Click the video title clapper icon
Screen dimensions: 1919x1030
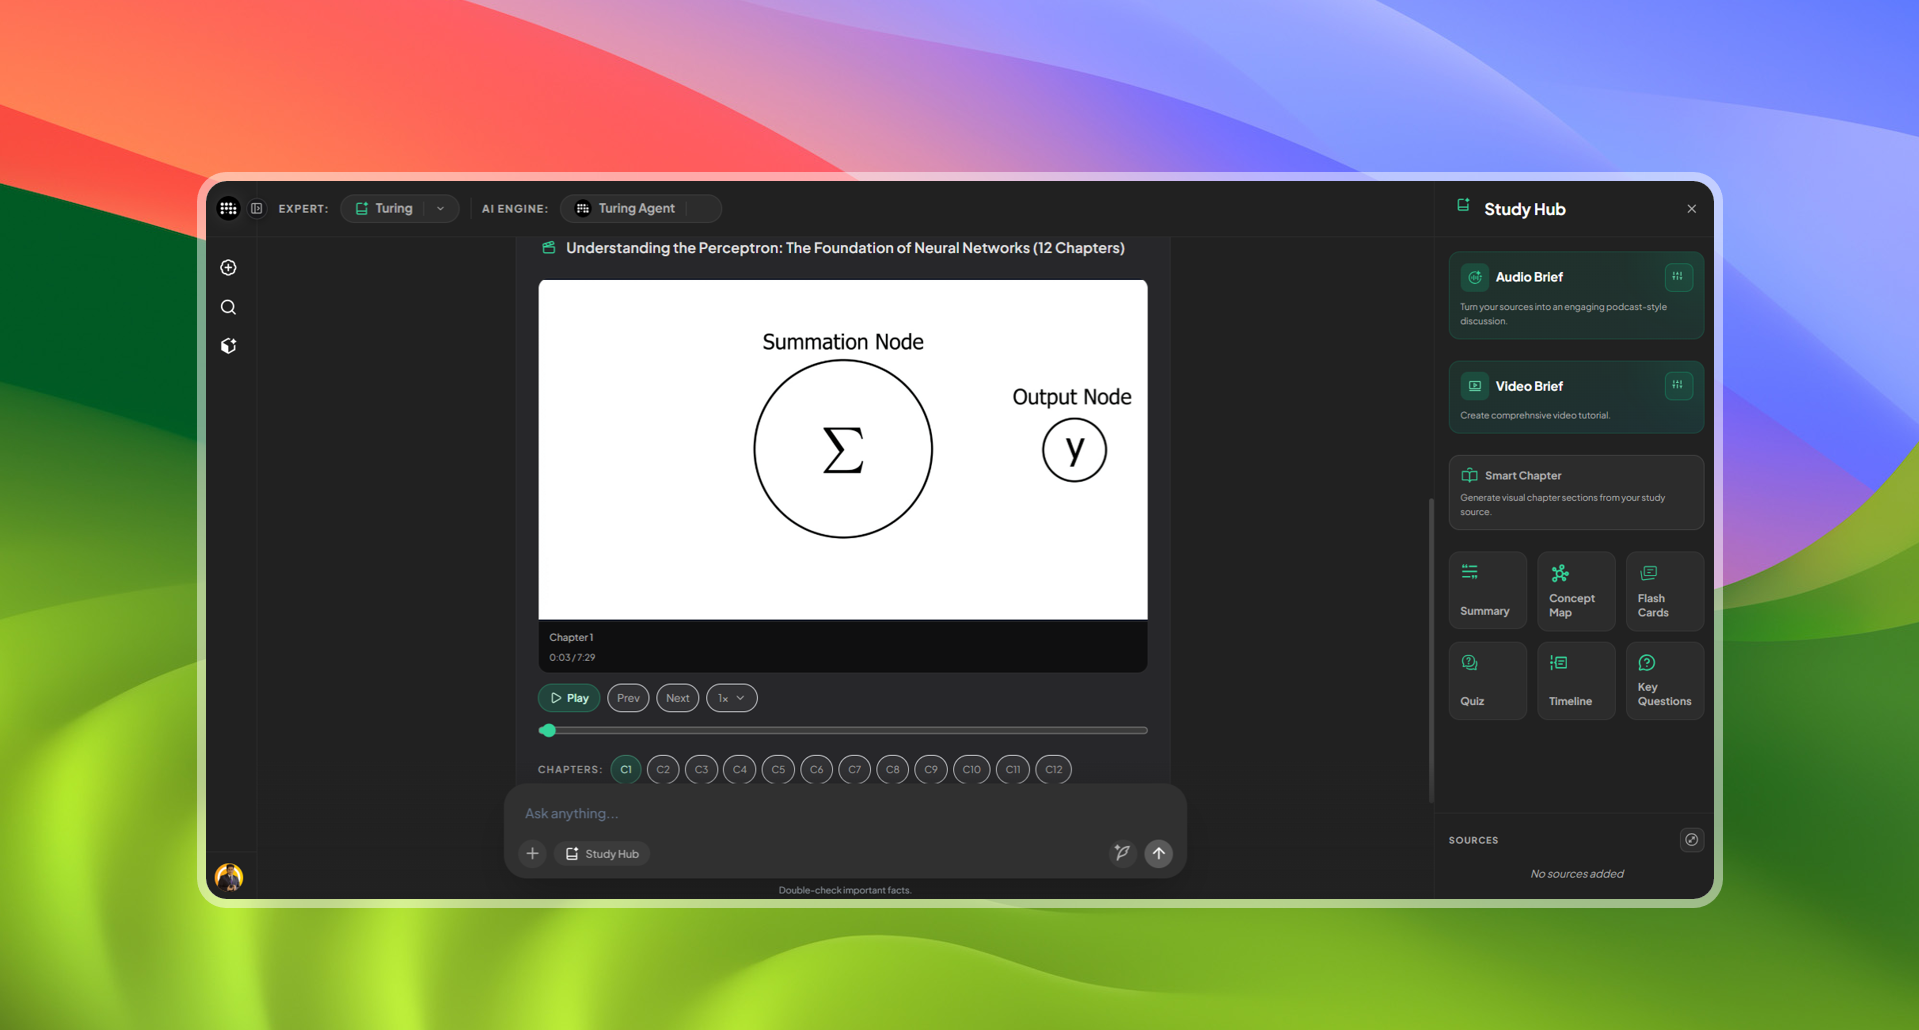[548, 247]
